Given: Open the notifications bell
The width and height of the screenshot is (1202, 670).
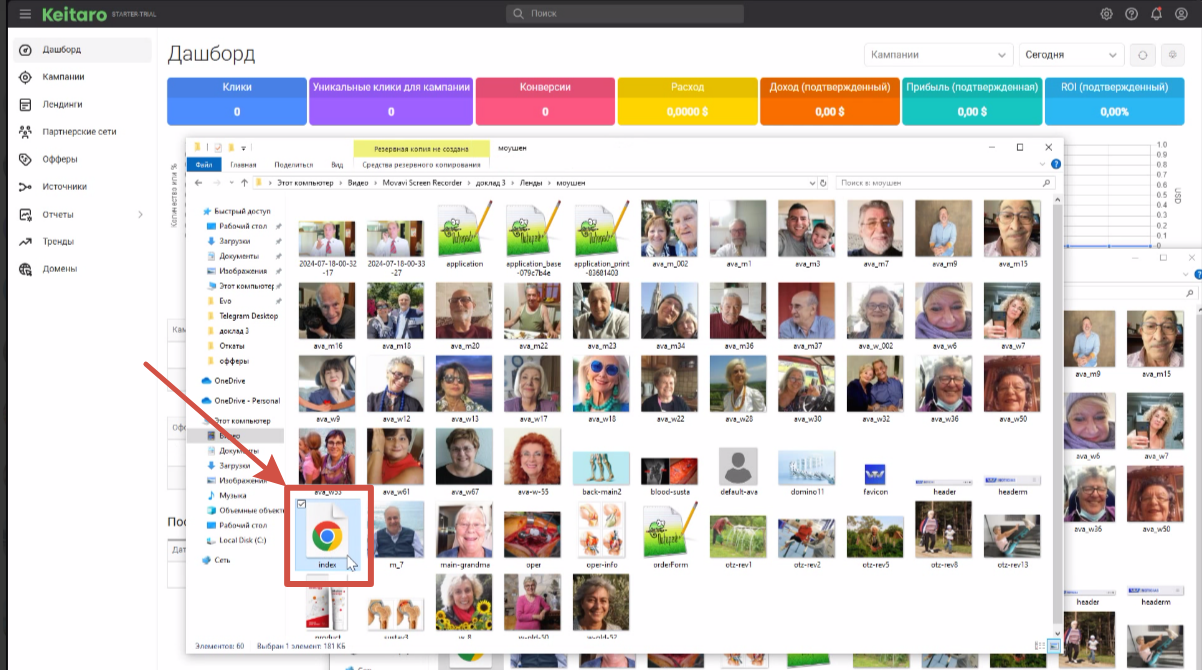Looking at the screenshot, I should 1157,14.
